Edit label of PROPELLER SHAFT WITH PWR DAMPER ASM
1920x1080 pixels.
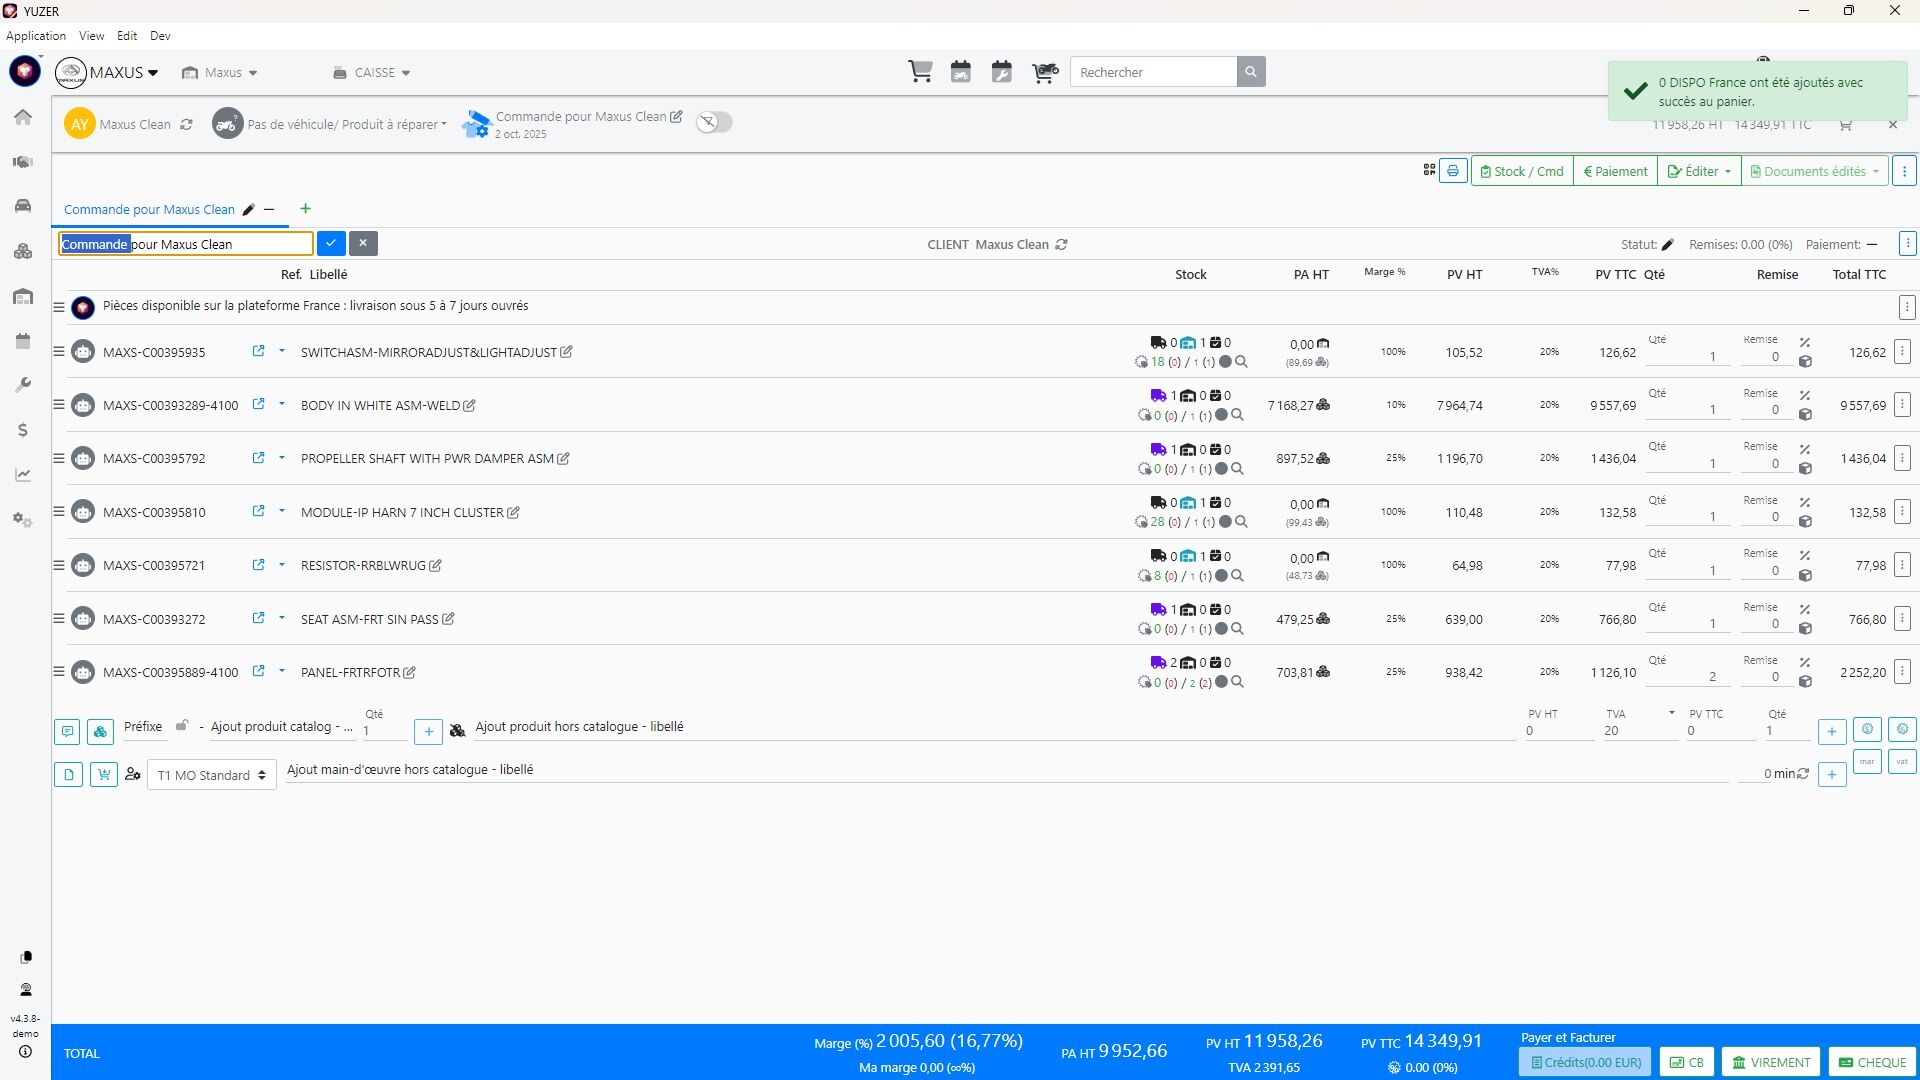click(x=564, y=459)
